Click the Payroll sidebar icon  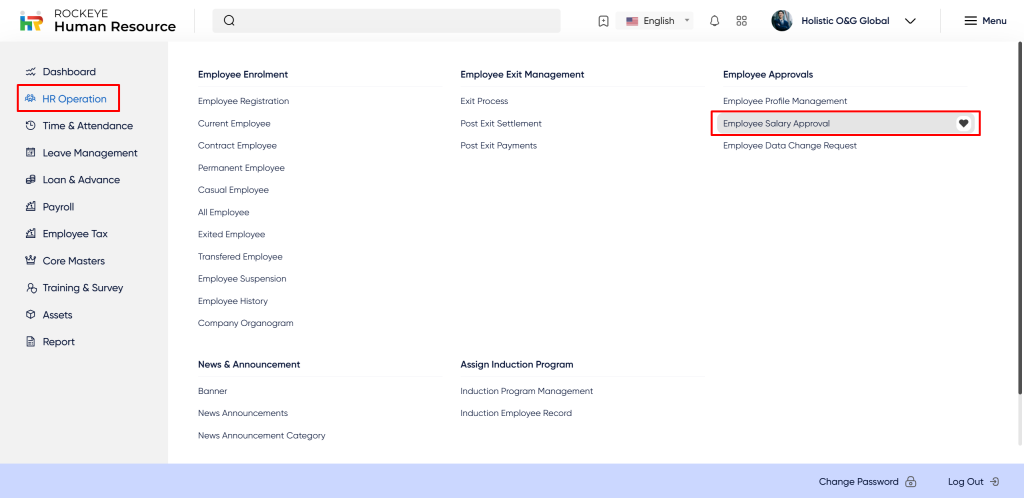coord(31,207)
